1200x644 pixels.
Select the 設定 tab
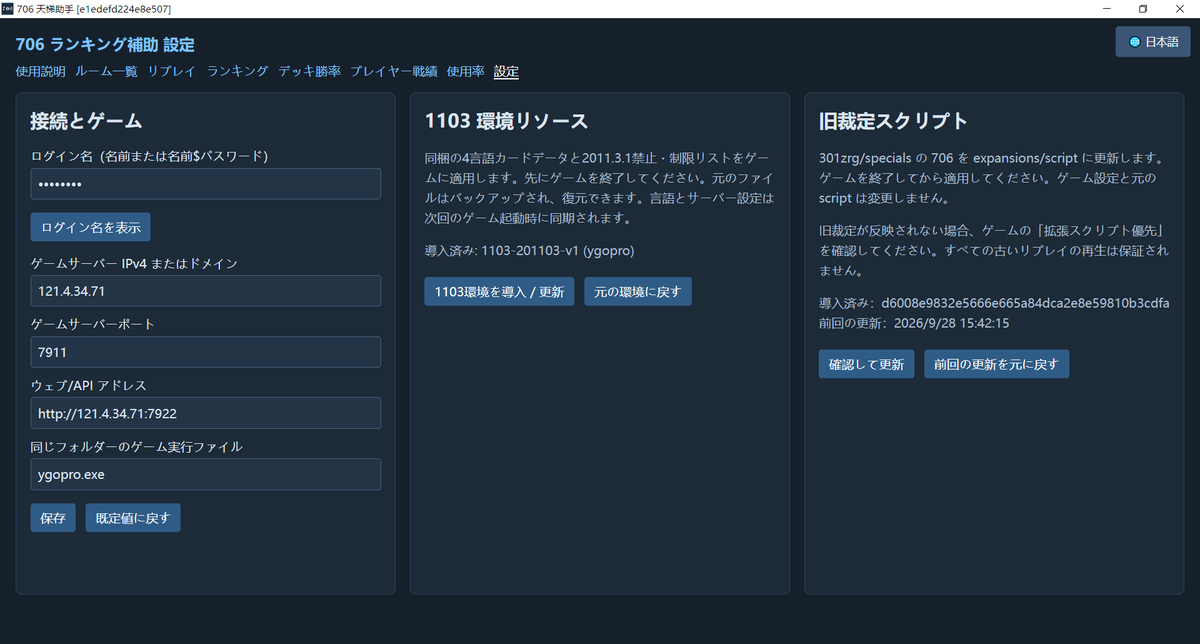point(506,72)
